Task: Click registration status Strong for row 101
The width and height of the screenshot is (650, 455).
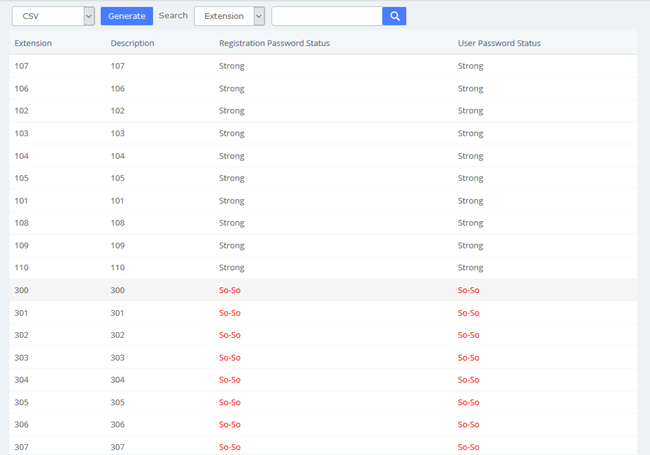Action: (232, 201)
